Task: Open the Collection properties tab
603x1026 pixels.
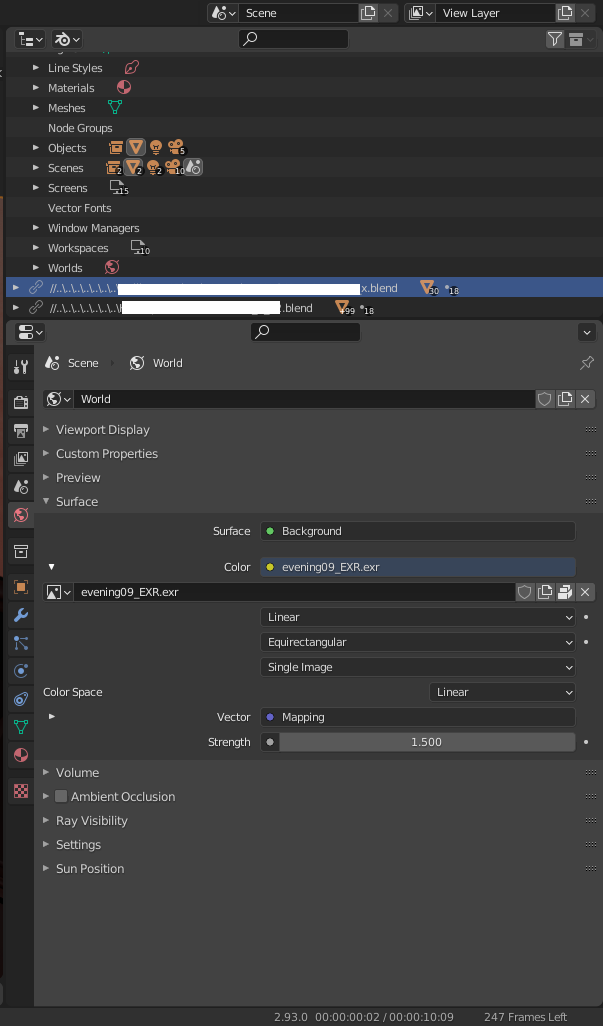Action: [21, 551]
